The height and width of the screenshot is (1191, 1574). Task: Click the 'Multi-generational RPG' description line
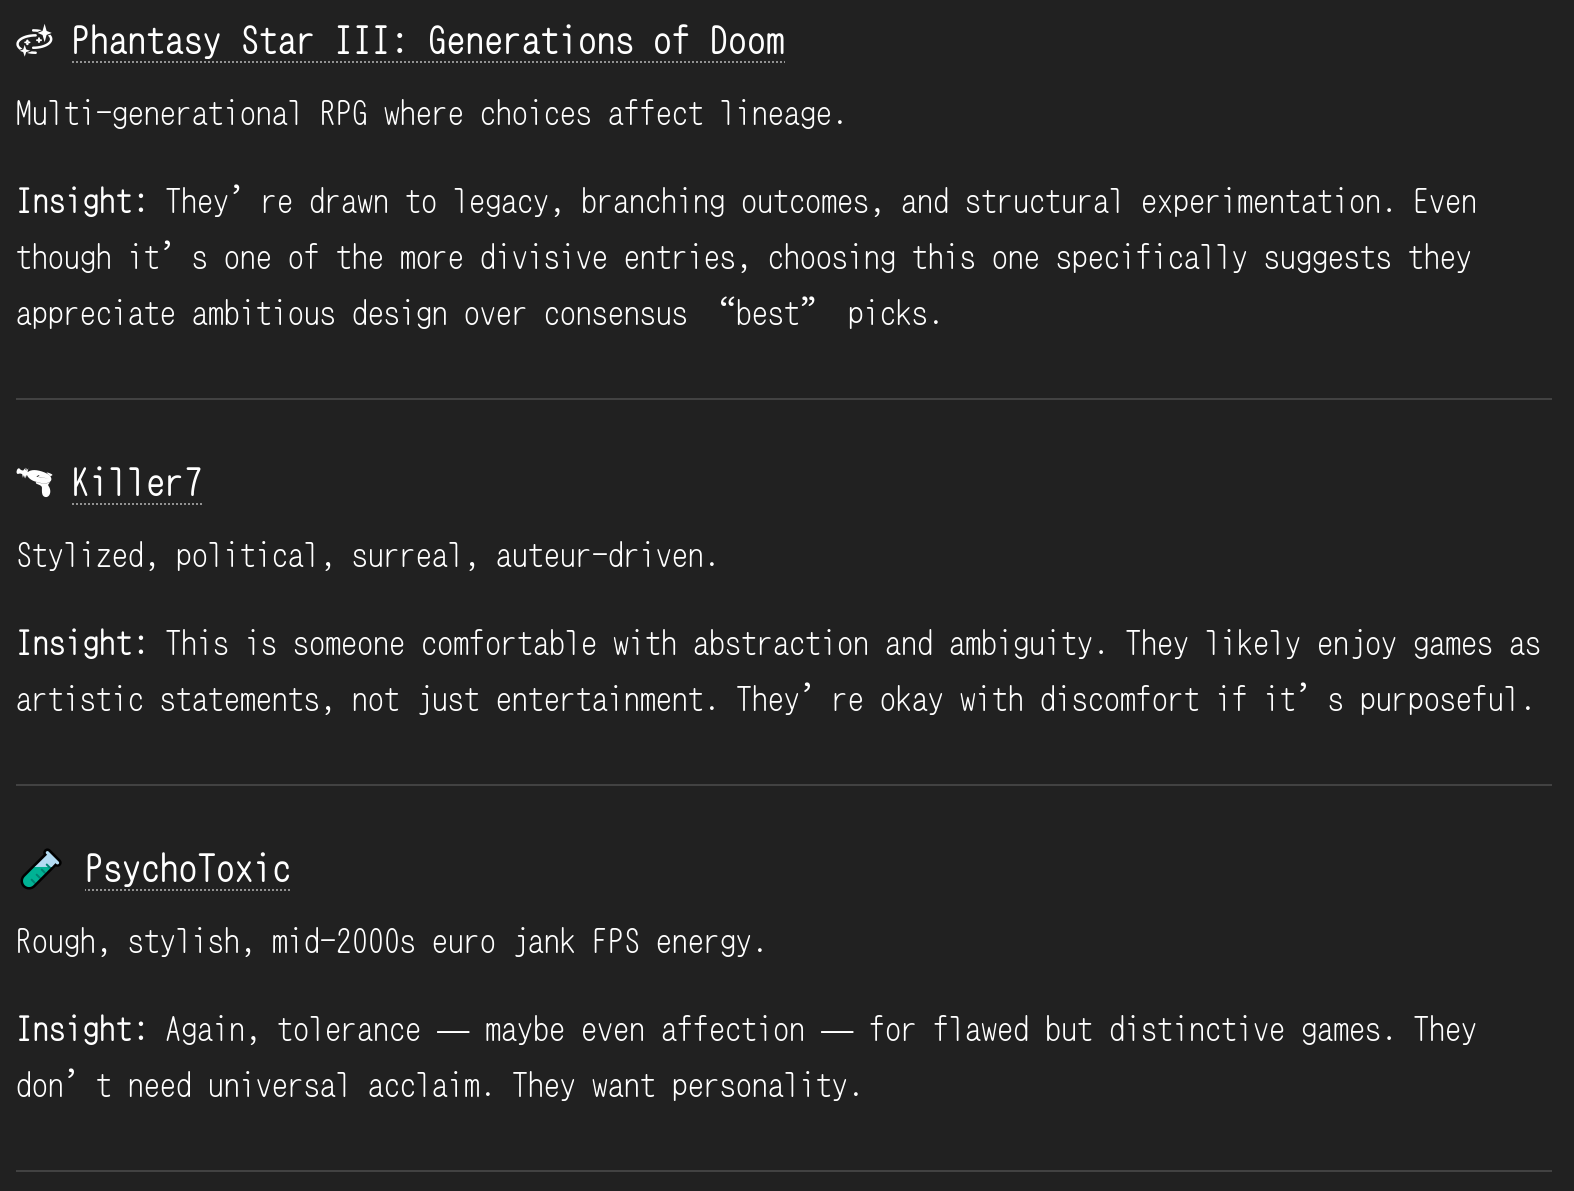[x=430, y=114]
